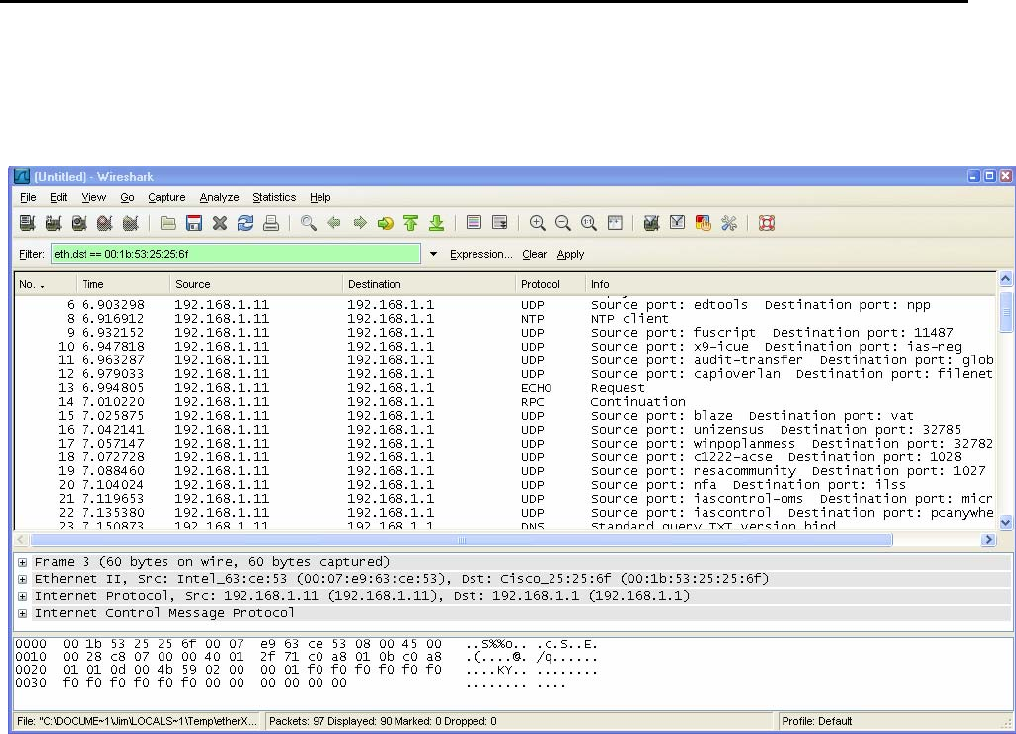Viewport: 1016px width, 734px height.
Task: Find a packet with magnifier icon
Action: 308,224
